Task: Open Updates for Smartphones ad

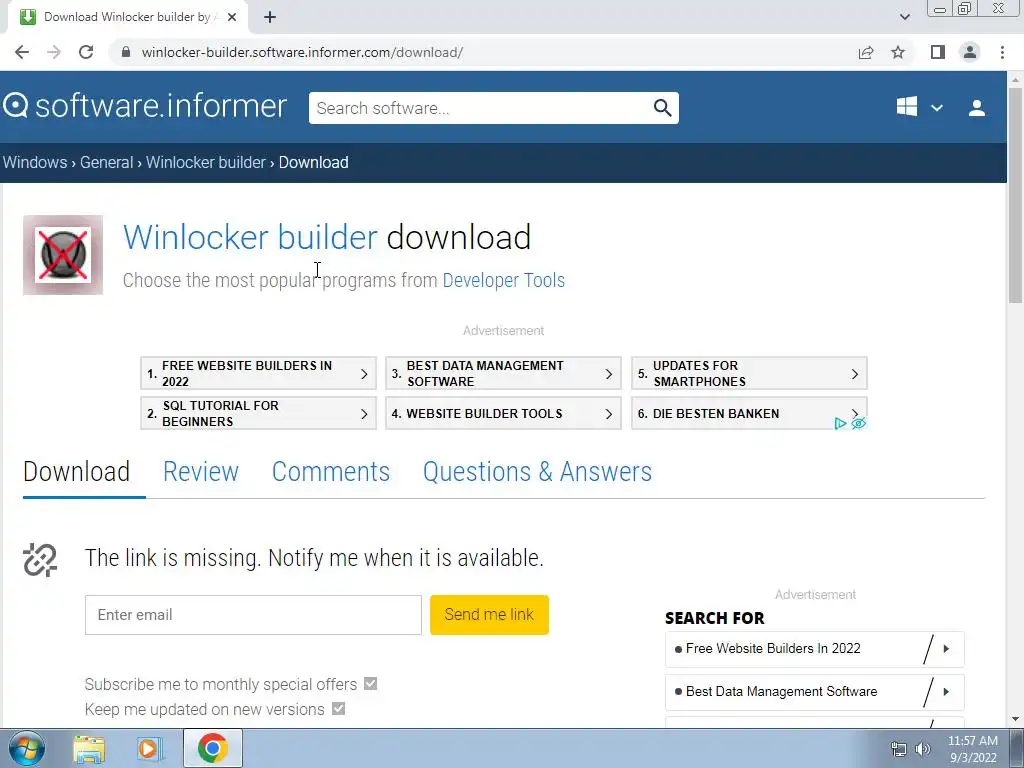Action: coord(749,374)
